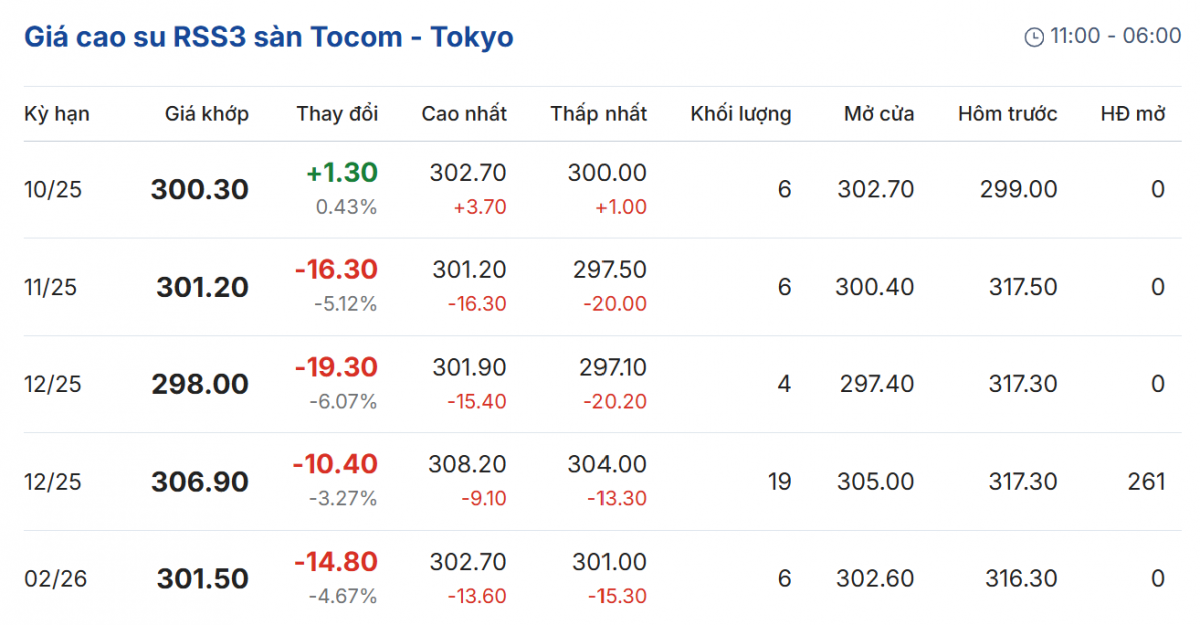The image size is (1200, 625).
Task: Select the green +1.30 change value
Action: [342, 173]
